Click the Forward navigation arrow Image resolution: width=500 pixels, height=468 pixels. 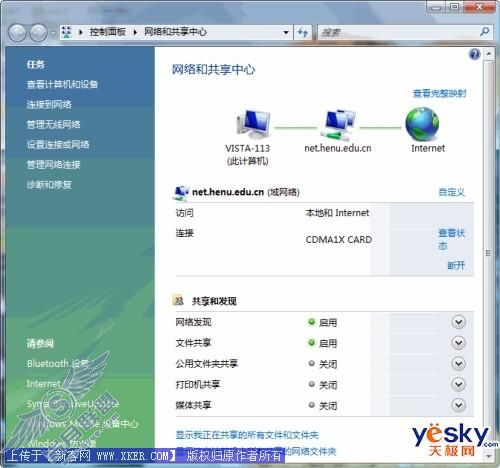(x=39, y=33)
